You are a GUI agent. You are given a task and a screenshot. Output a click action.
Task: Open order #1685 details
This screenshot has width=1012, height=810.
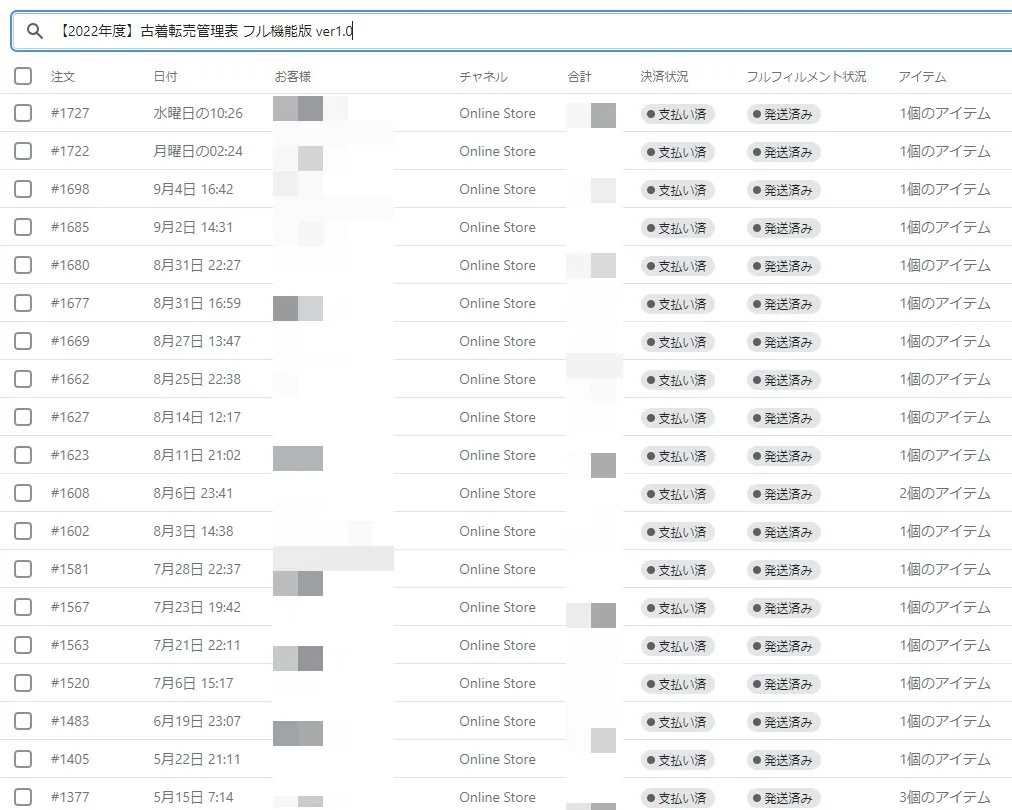pos(70,227)
